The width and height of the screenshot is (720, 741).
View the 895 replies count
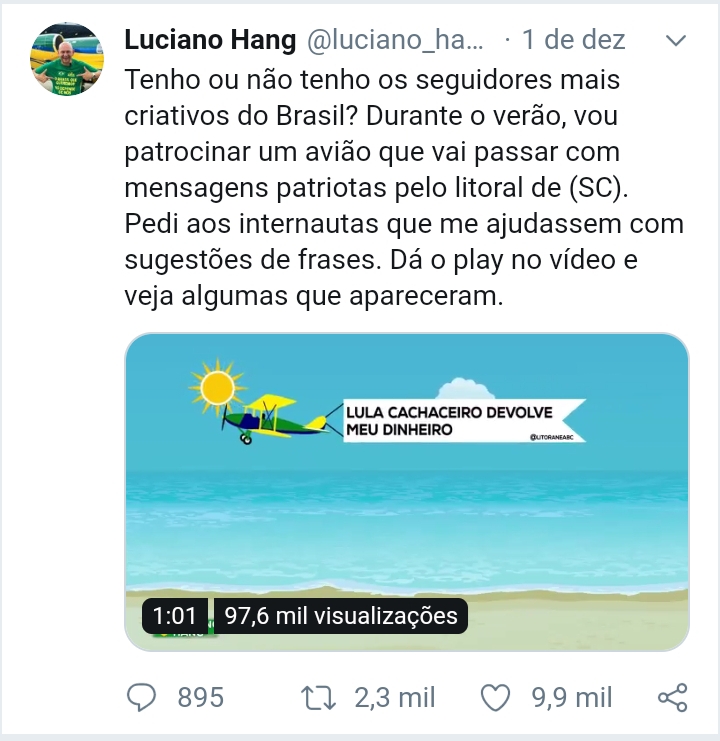tap(201, 698)
